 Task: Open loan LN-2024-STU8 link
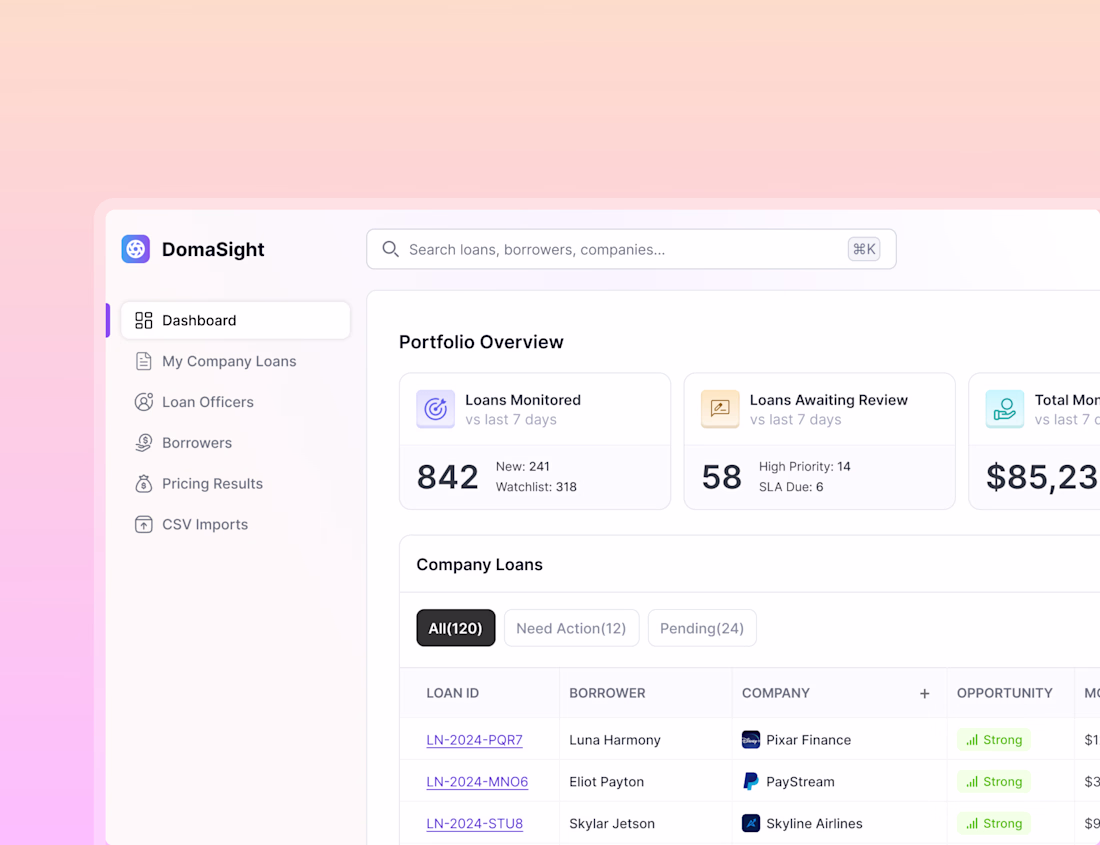474,823
